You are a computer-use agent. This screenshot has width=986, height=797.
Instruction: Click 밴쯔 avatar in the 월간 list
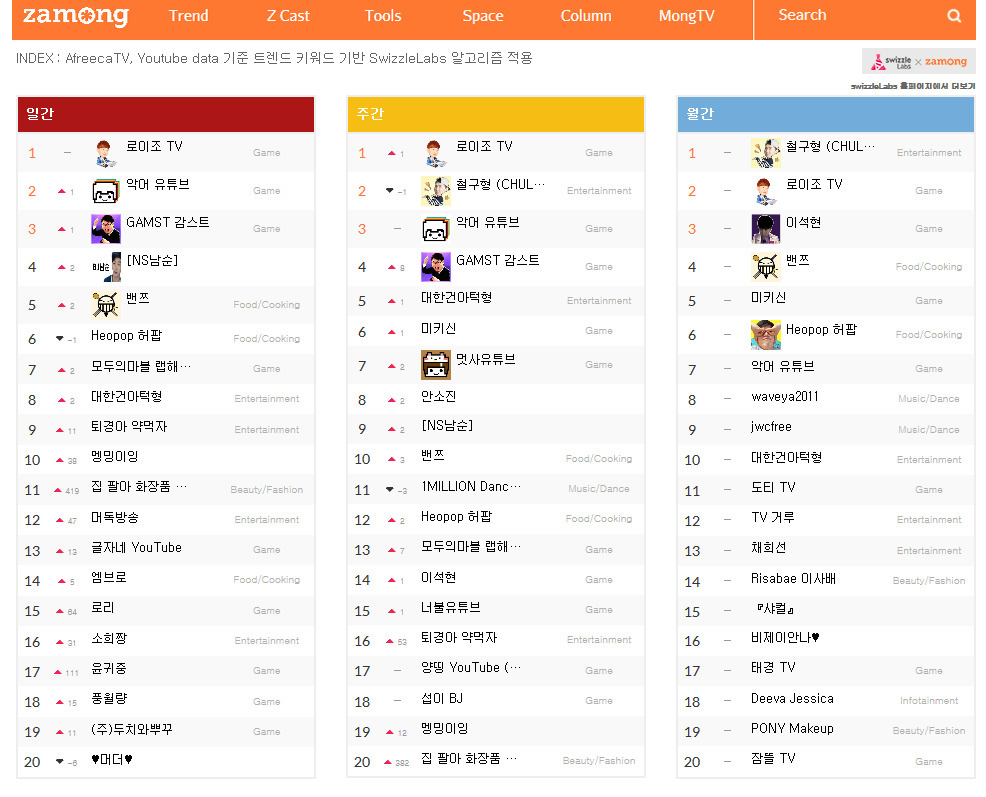pos(766,267)
